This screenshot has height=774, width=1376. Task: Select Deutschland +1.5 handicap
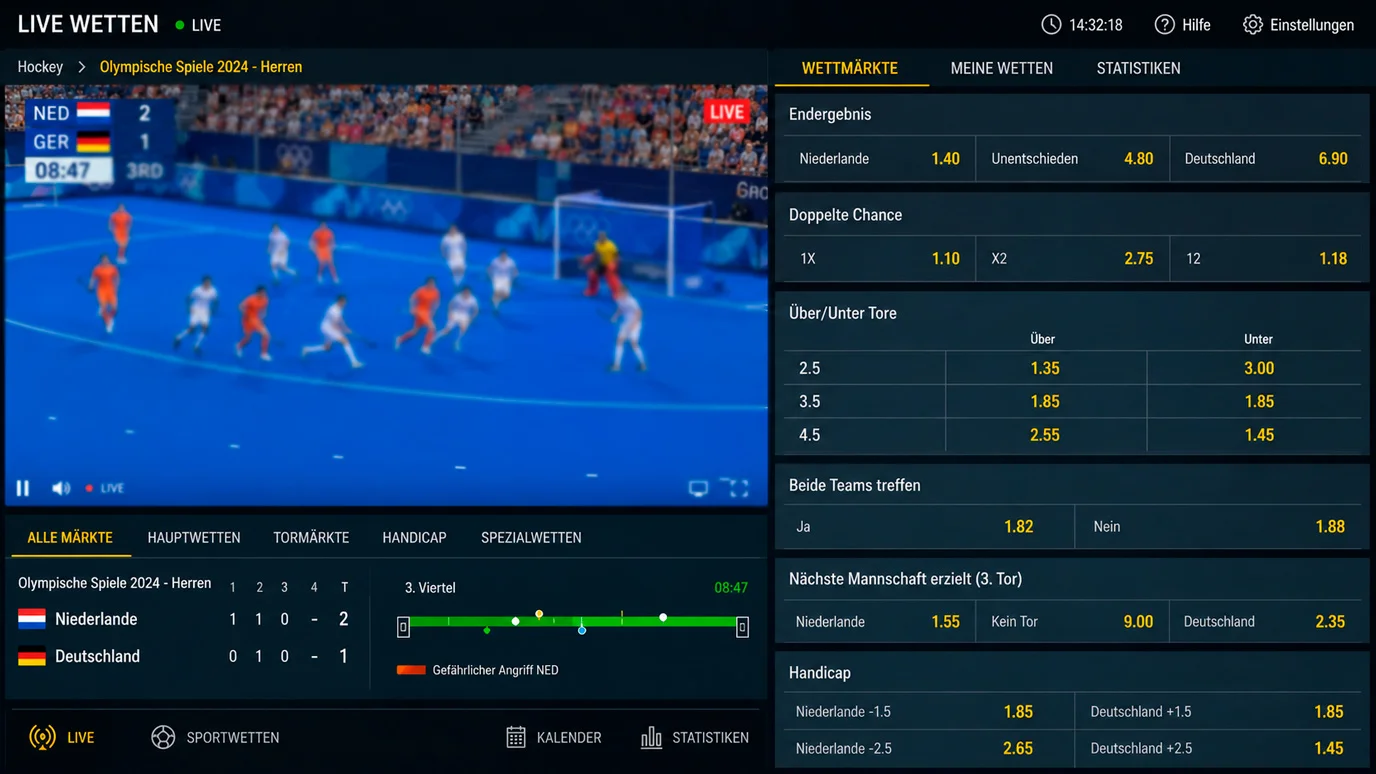point(1219,712)
